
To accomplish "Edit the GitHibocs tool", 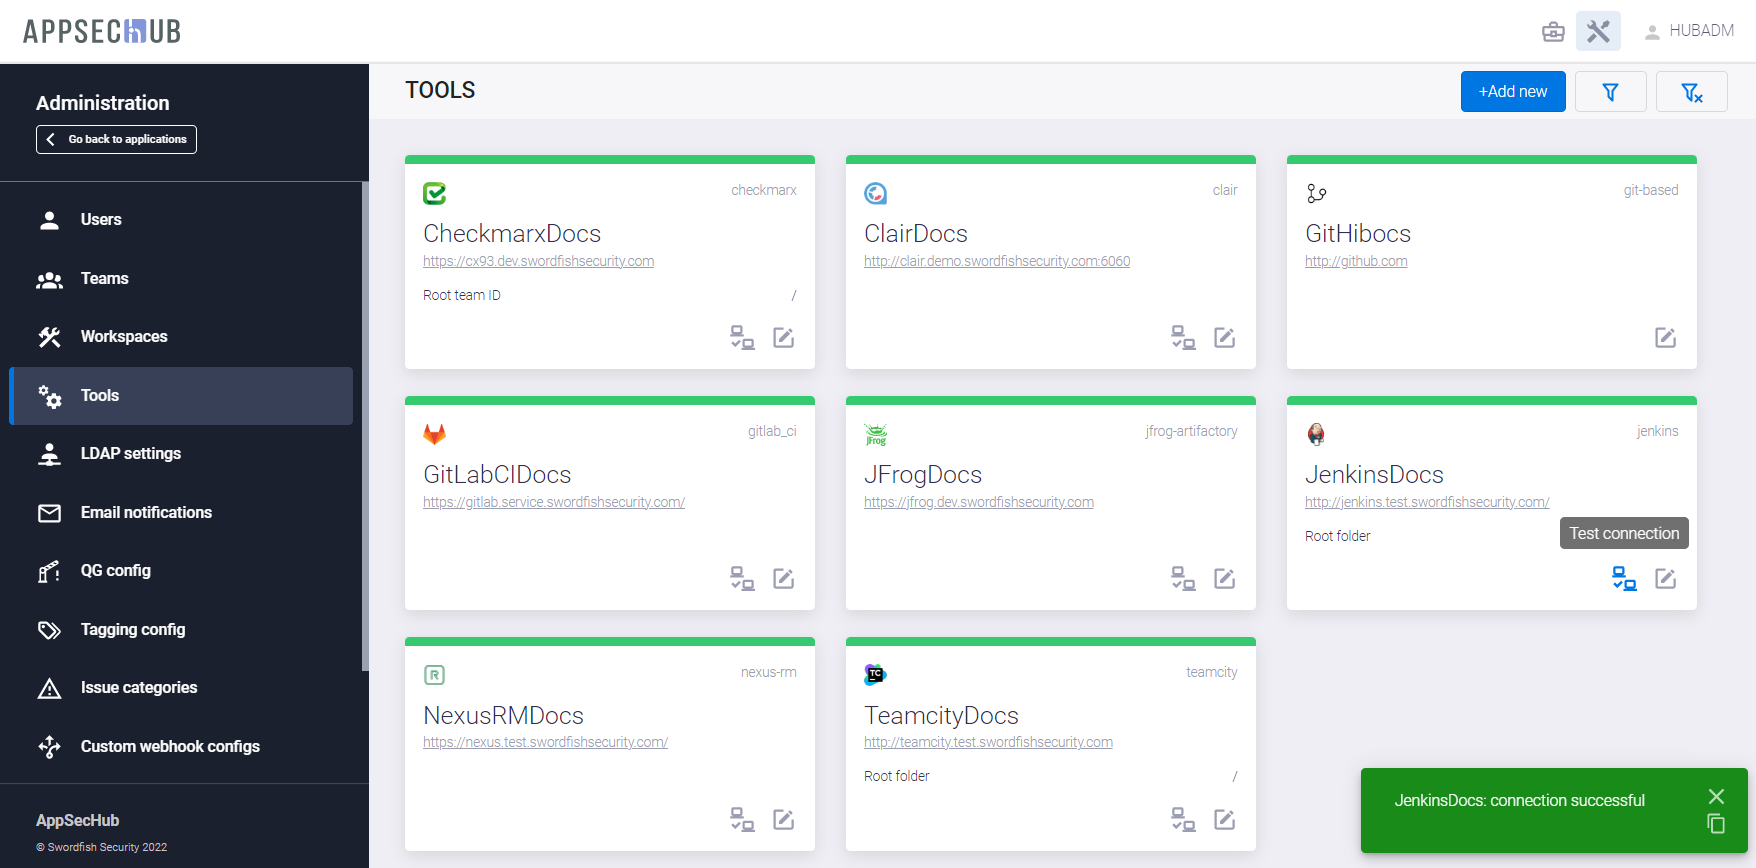I will tap(1665, 338).
